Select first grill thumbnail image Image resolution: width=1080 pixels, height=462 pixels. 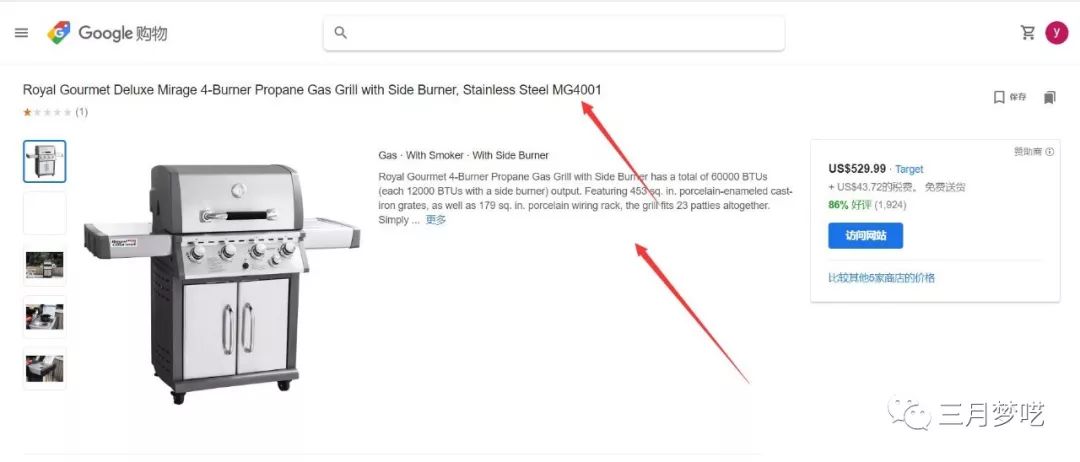pyautogui.click(x=45, y=162)
